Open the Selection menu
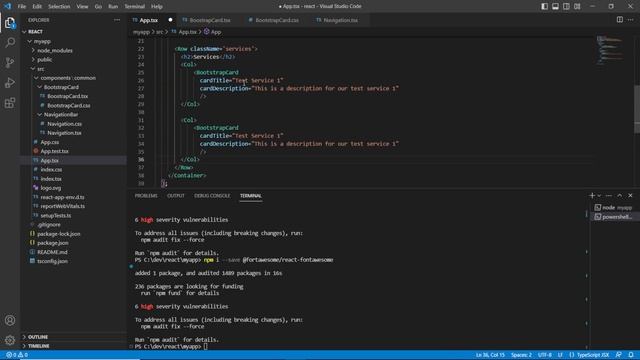The width and height of the screenshot is (640, 360). 59,7
